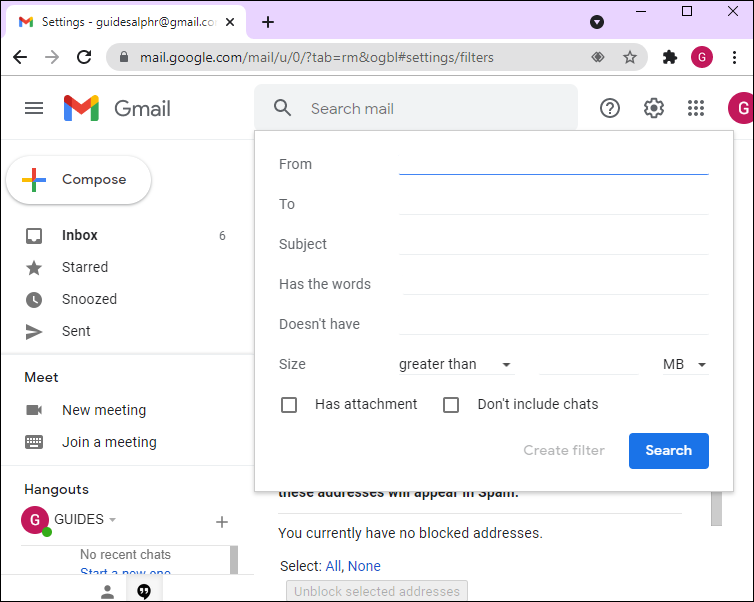
Task: Start a new Hangouts conversation with plus icon
Action: click(x=222, y=521)
